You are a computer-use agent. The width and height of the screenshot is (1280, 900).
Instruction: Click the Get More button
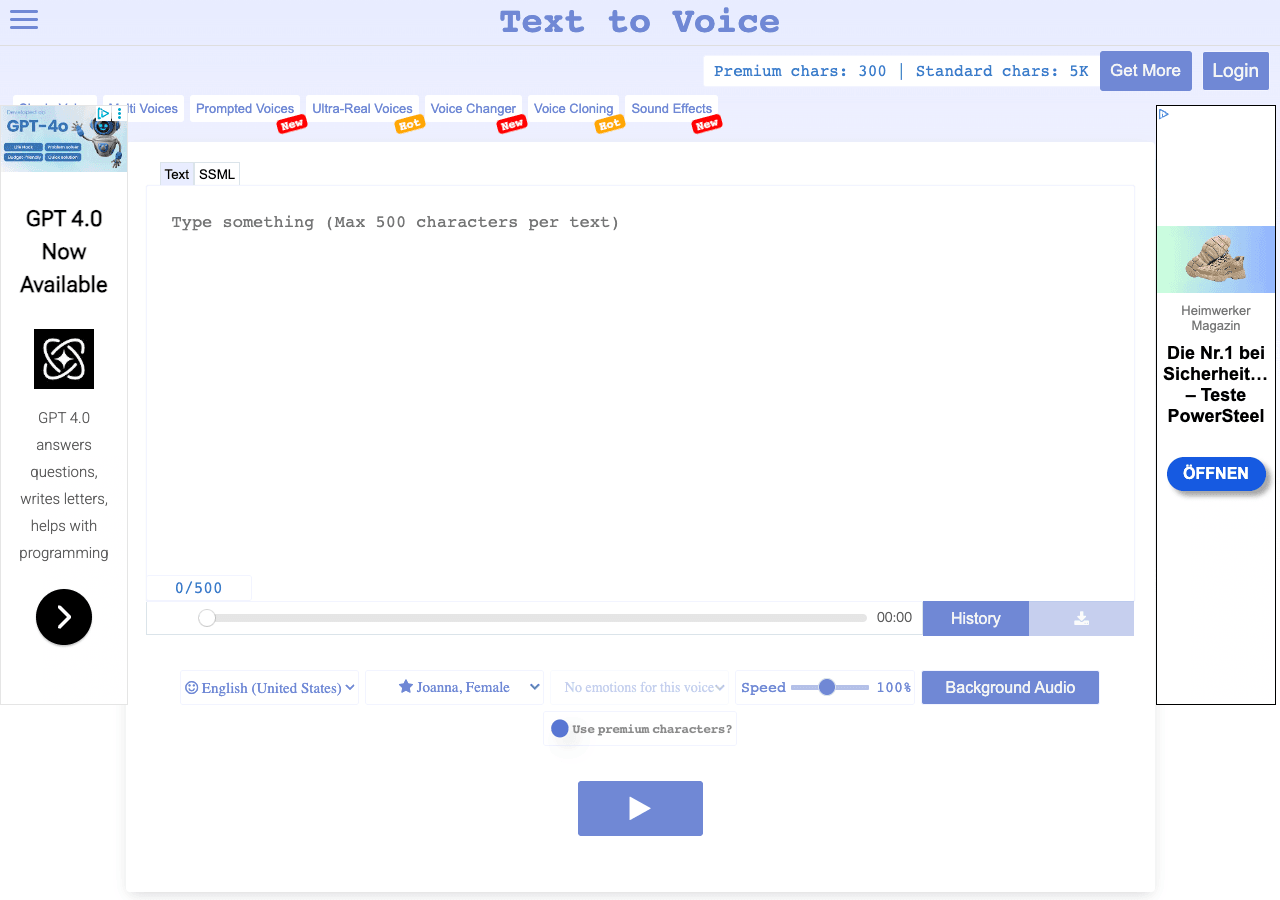pos(1146,71)
